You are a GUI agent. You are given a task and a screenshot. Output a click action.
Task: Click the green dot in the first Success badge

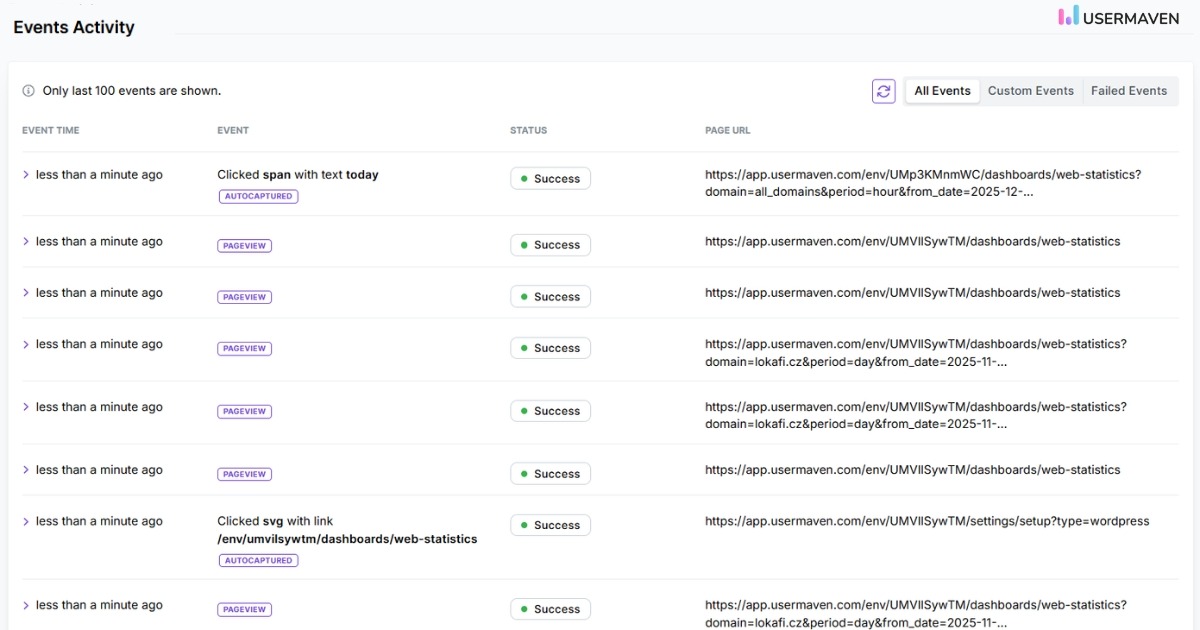coord(525,178)
